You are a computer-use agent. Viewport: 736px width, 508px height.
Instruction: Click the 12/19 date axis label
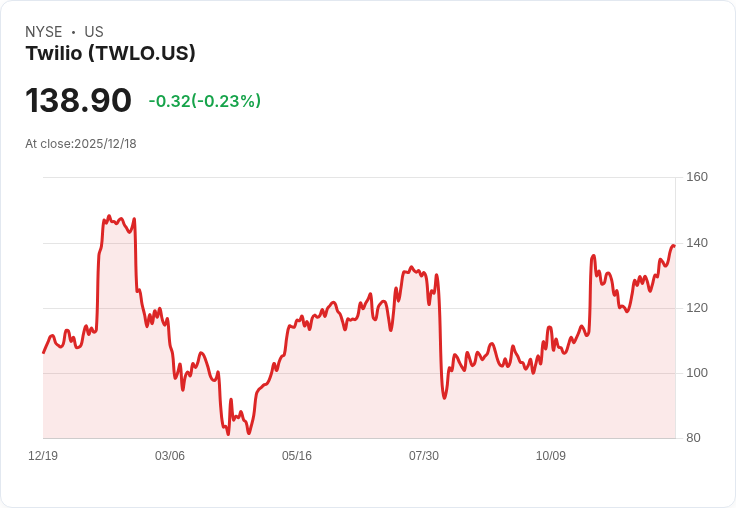tap(43, 455)
